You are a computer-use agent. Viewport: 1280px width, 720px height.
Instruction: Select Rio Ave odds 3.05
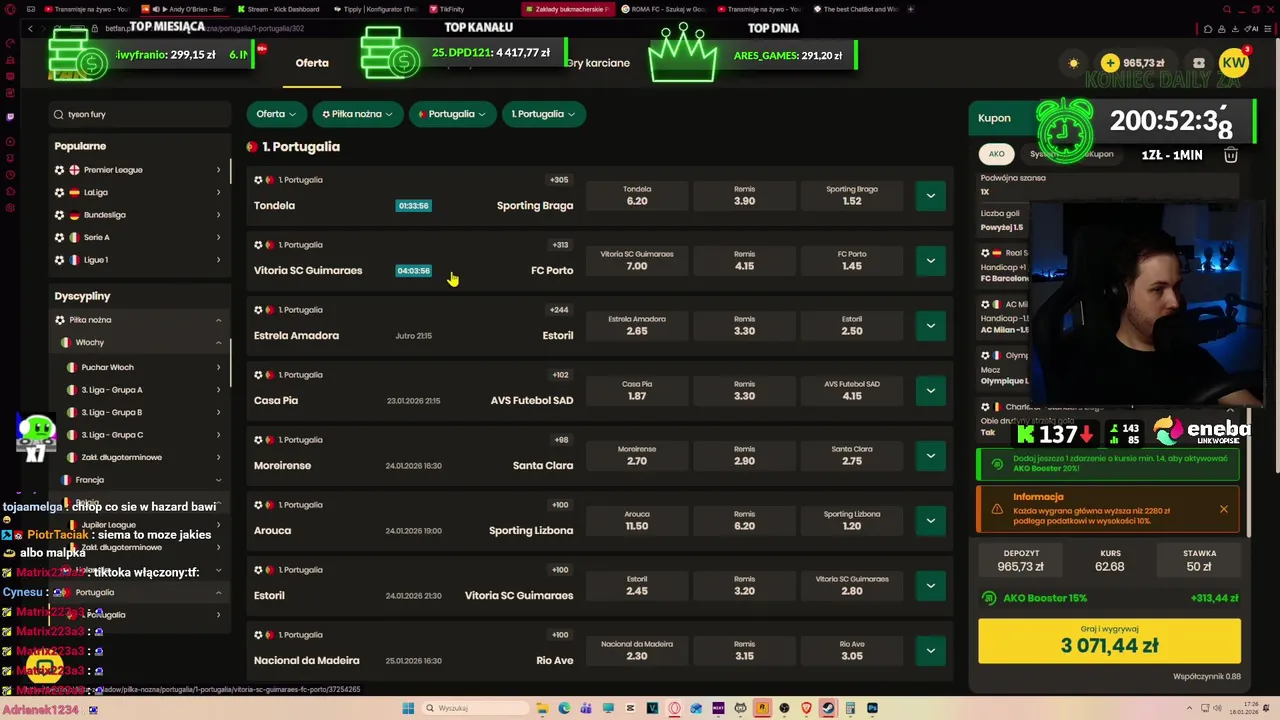[852, 650]
